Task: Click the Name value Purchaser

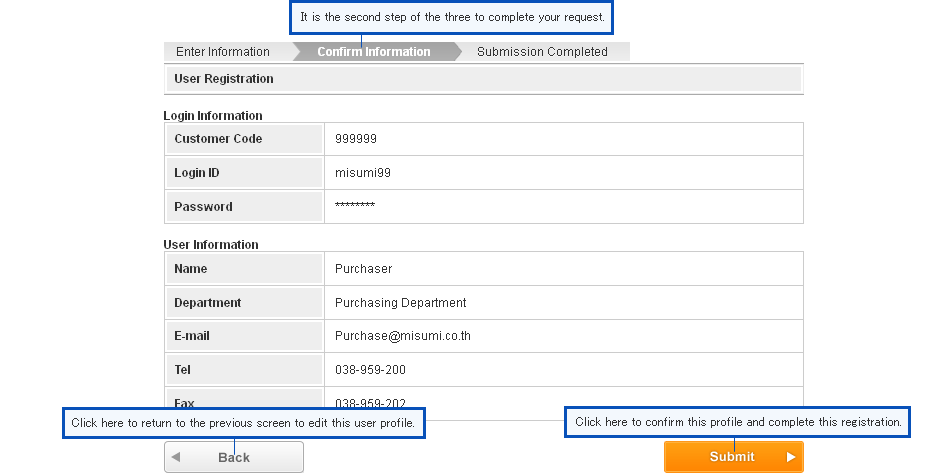Action: (x=364, y=268)
